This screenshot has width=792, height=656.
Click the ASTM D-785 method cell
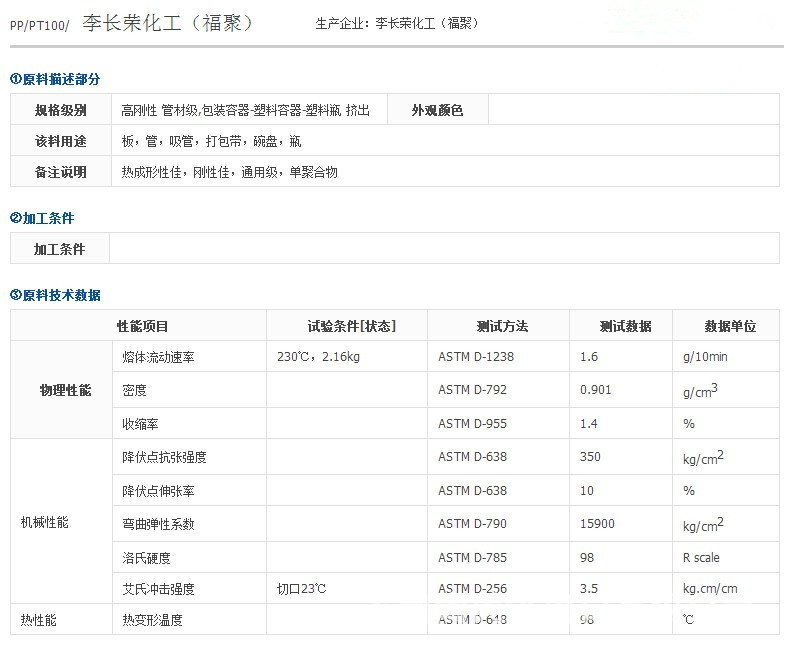coord(499,558)
